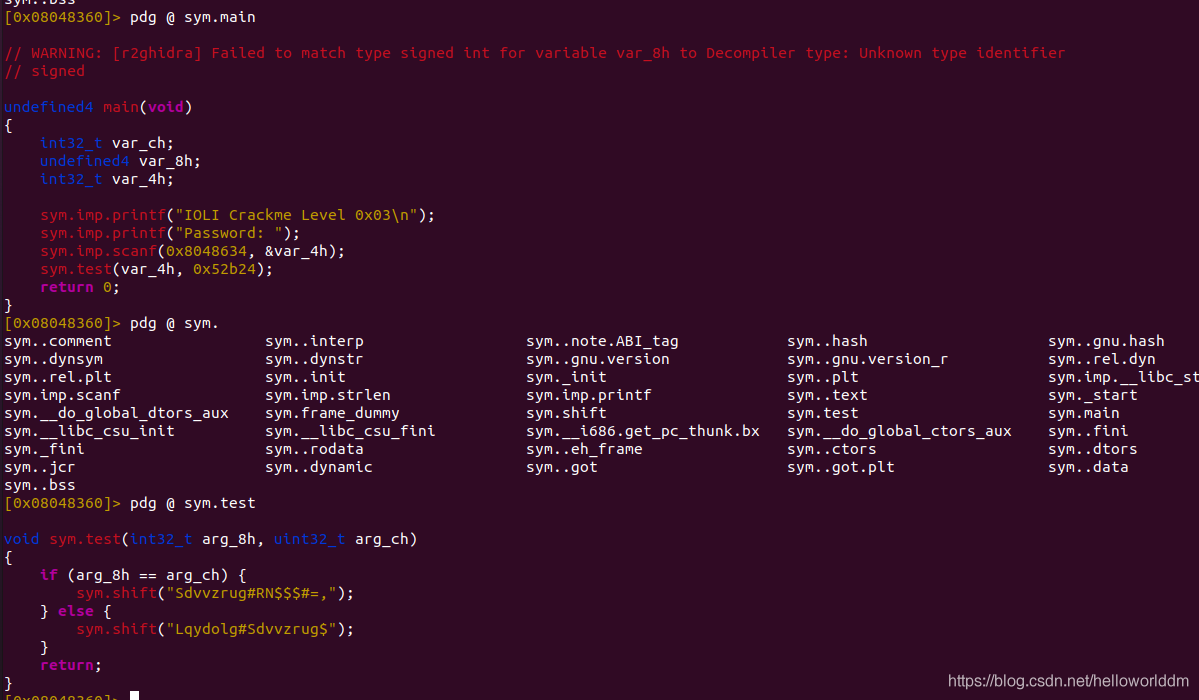Click the "Sdvvzrug#RN$$$#=," encoded string
Viewport: 1199px width, 700px height.
260,593
